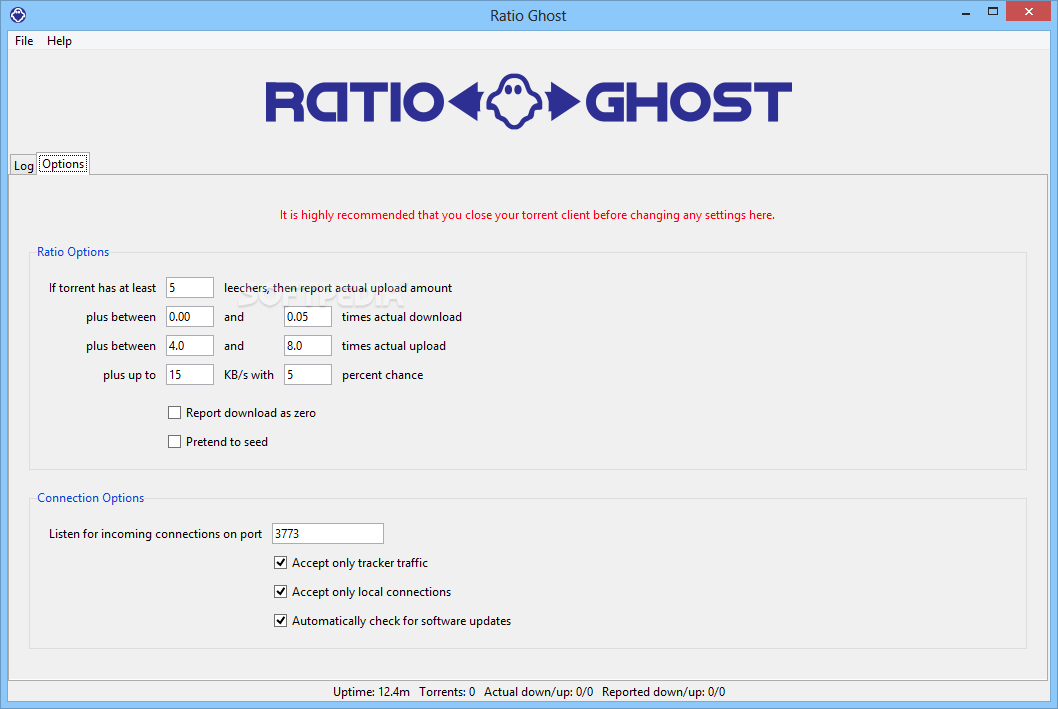The width and height of the screenshot is (1058, 709).
Task: Minimize the Ratio Ghost window
Action: pyautogui.click(x=966, y=11)
